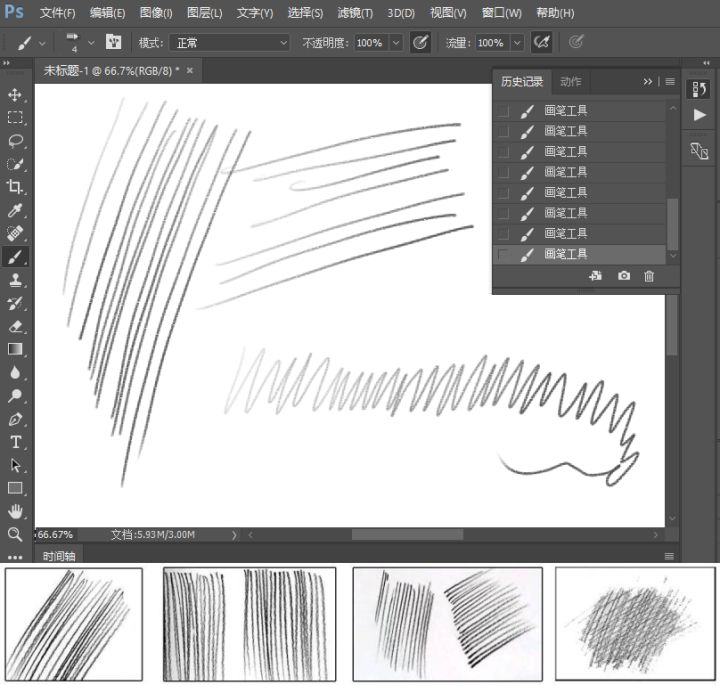Switch to the 动作 tab

click(x=570, y=82)
